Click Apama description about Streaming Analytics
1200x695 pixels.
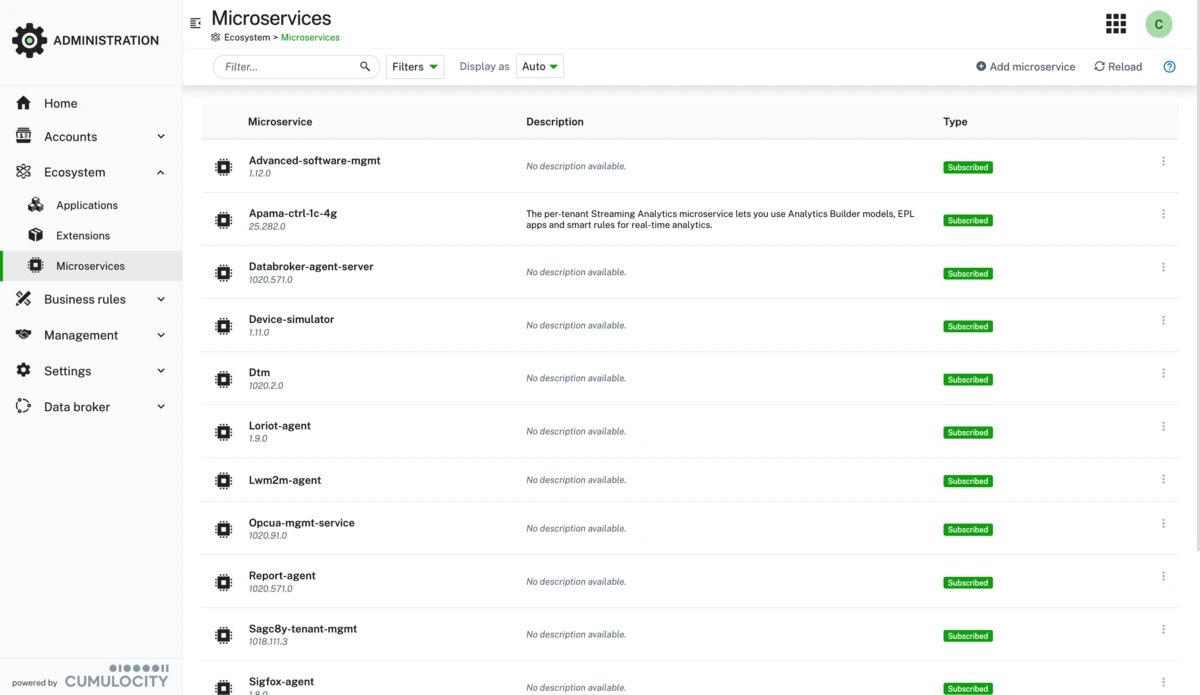[x=720, y=219]
